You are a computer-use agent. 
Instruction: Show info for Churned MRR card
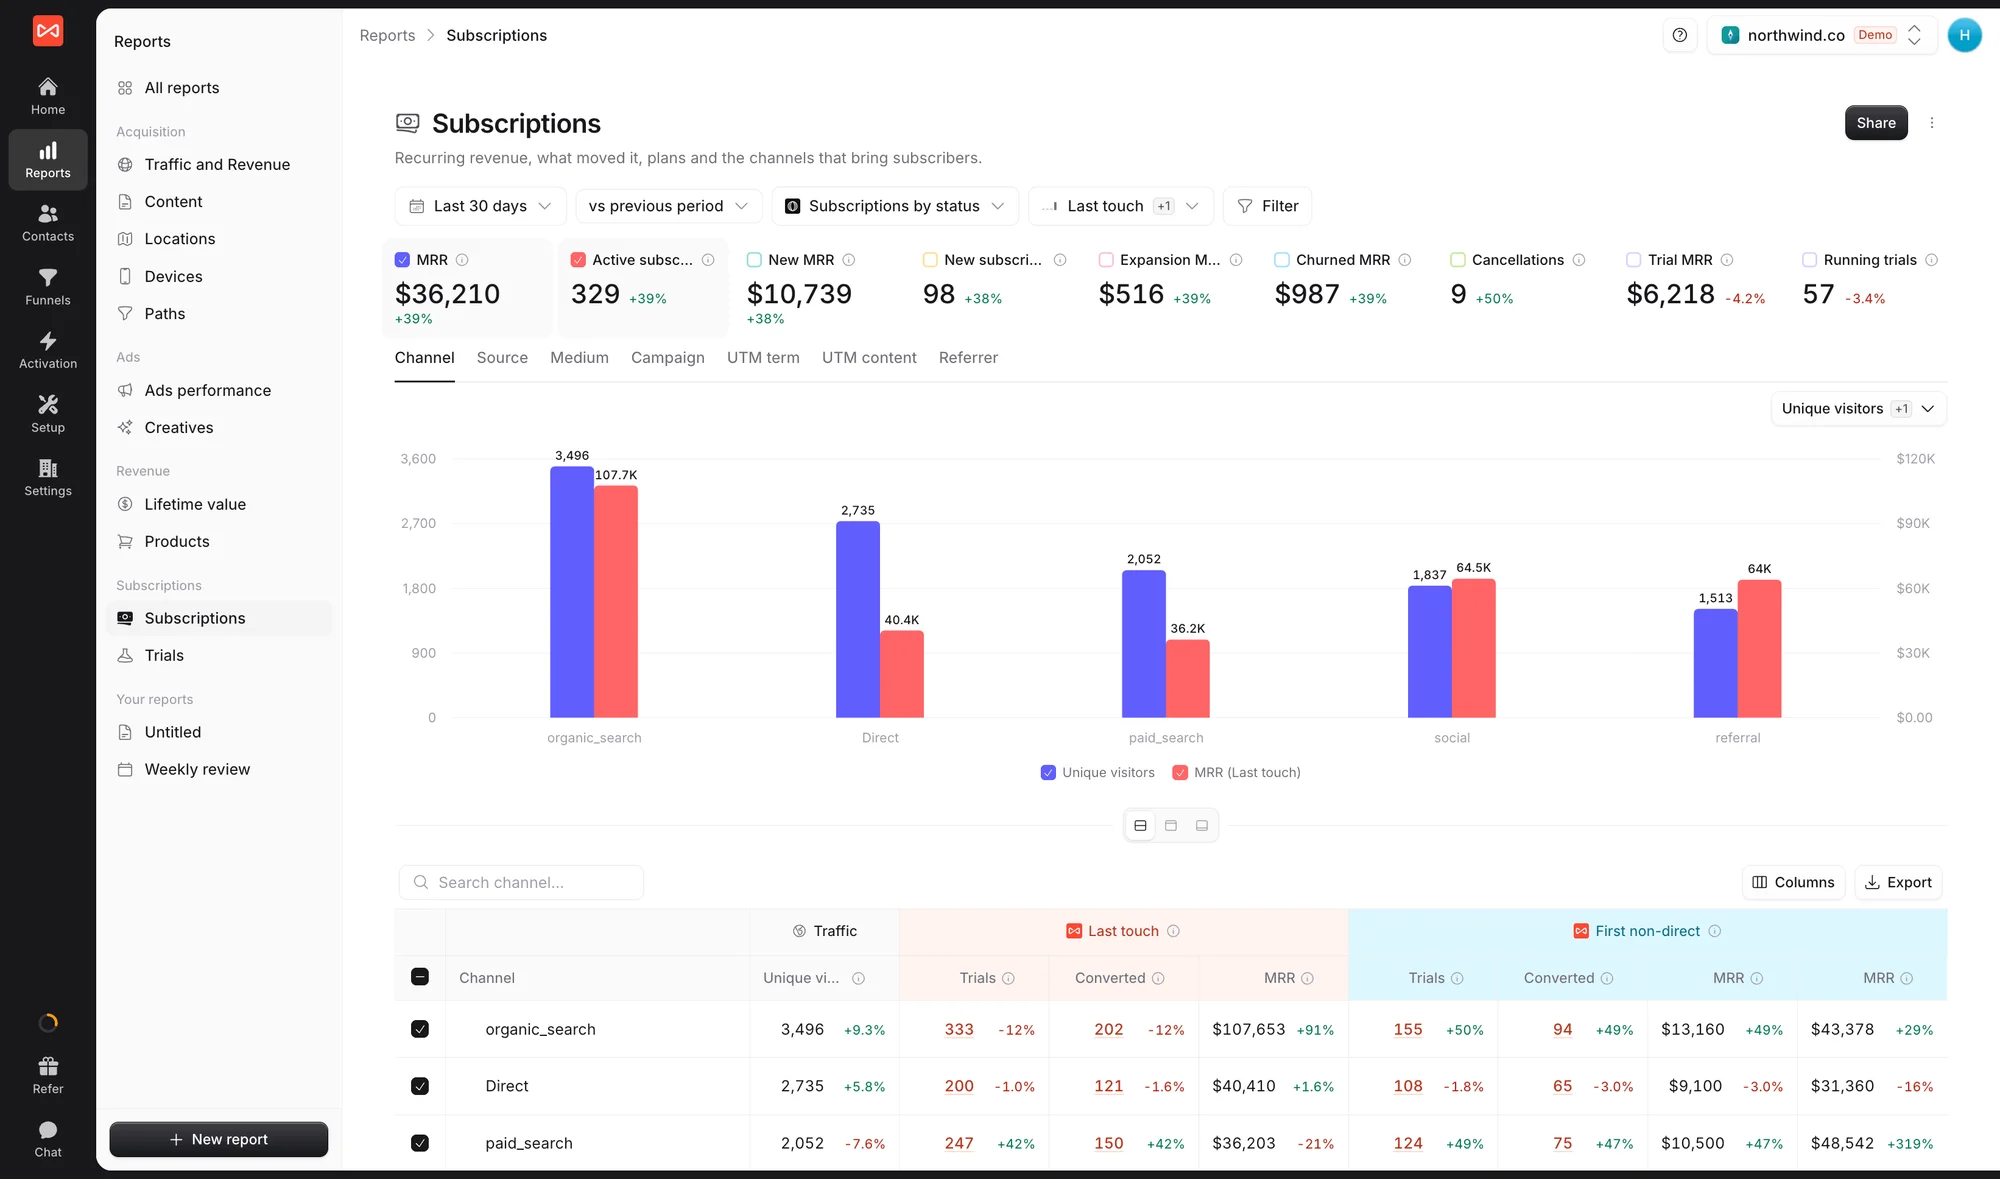[1405, 260]
